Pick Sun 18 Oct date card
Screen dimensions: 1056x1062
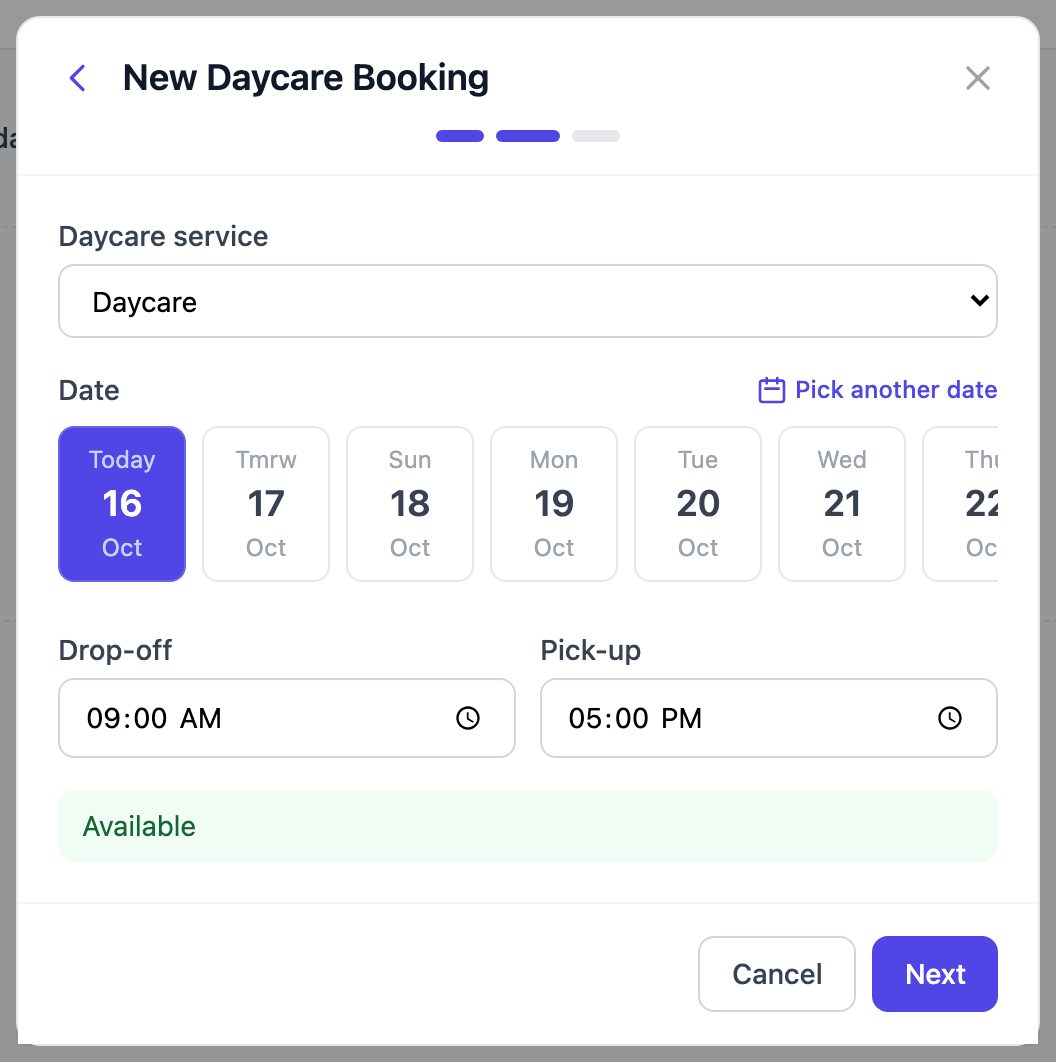tap(410, 504)
